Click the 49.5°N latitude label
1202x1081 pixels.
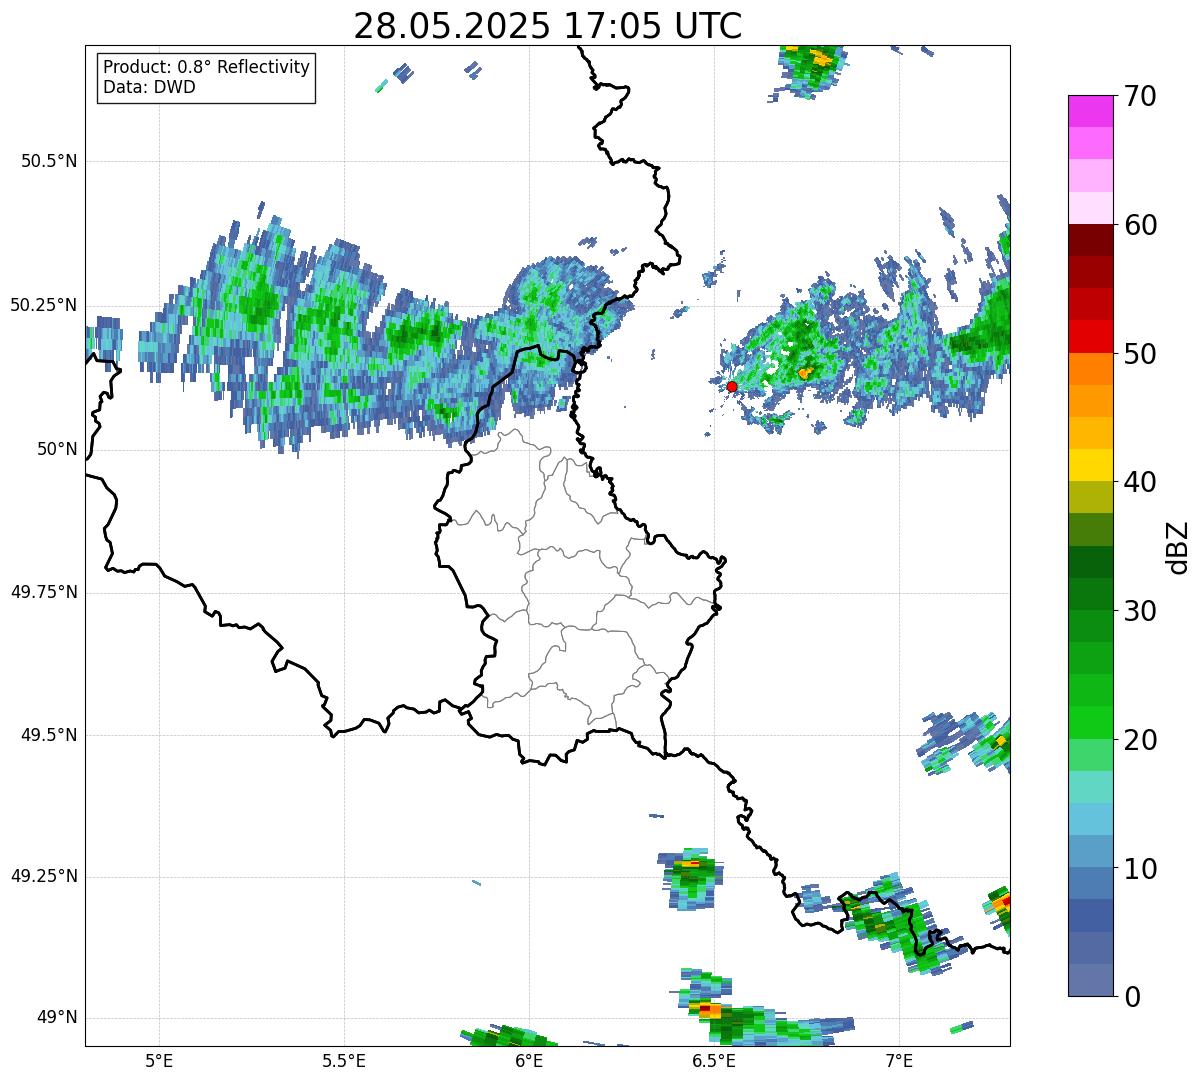click(49, 735)
